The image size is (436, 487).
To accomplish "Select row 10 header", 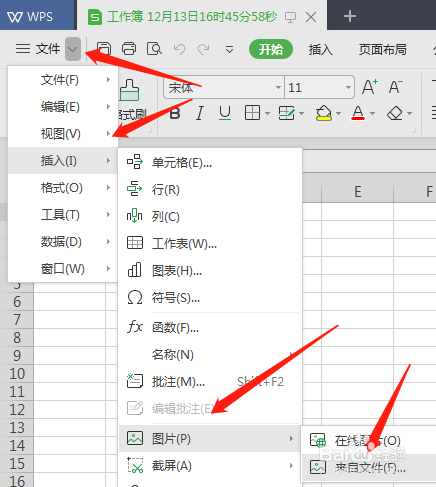I will [x=17, y=374].
